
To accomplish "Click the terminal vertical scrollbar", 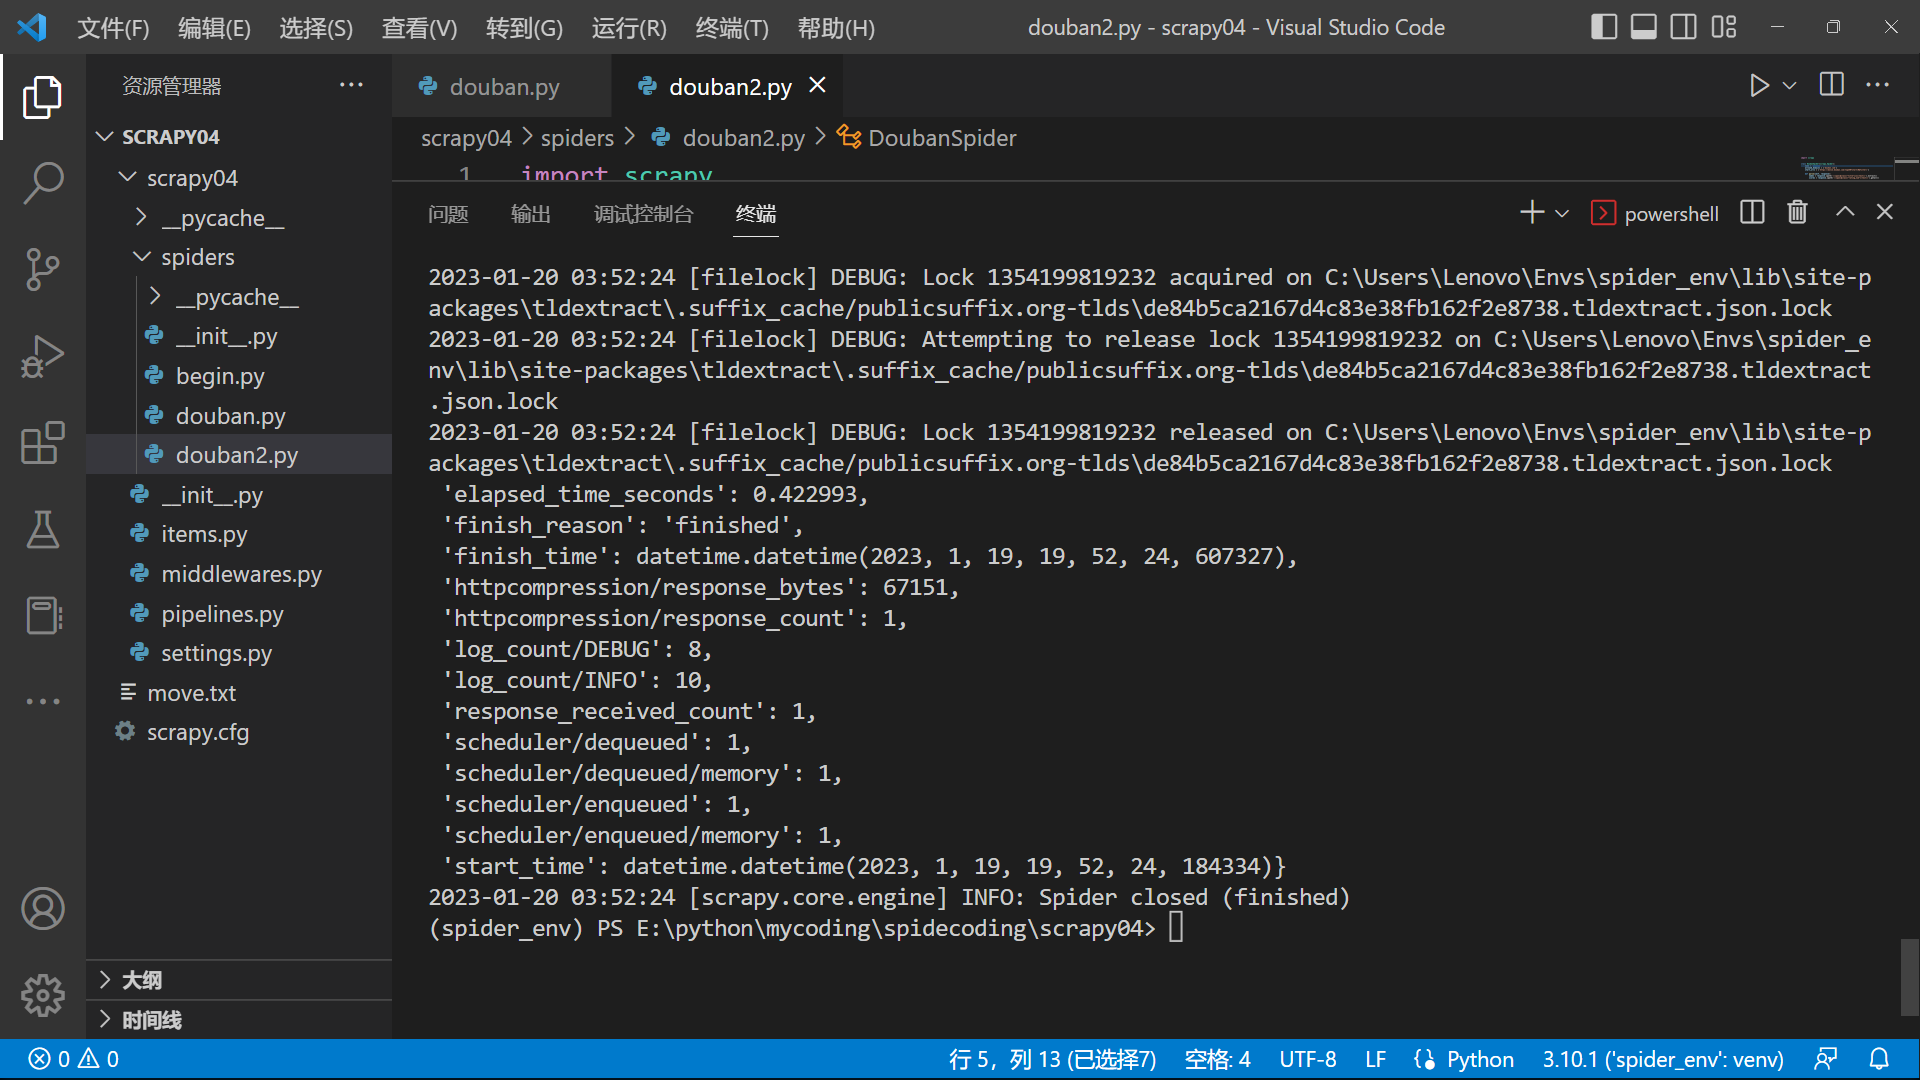I will [x=1909, y=977].
